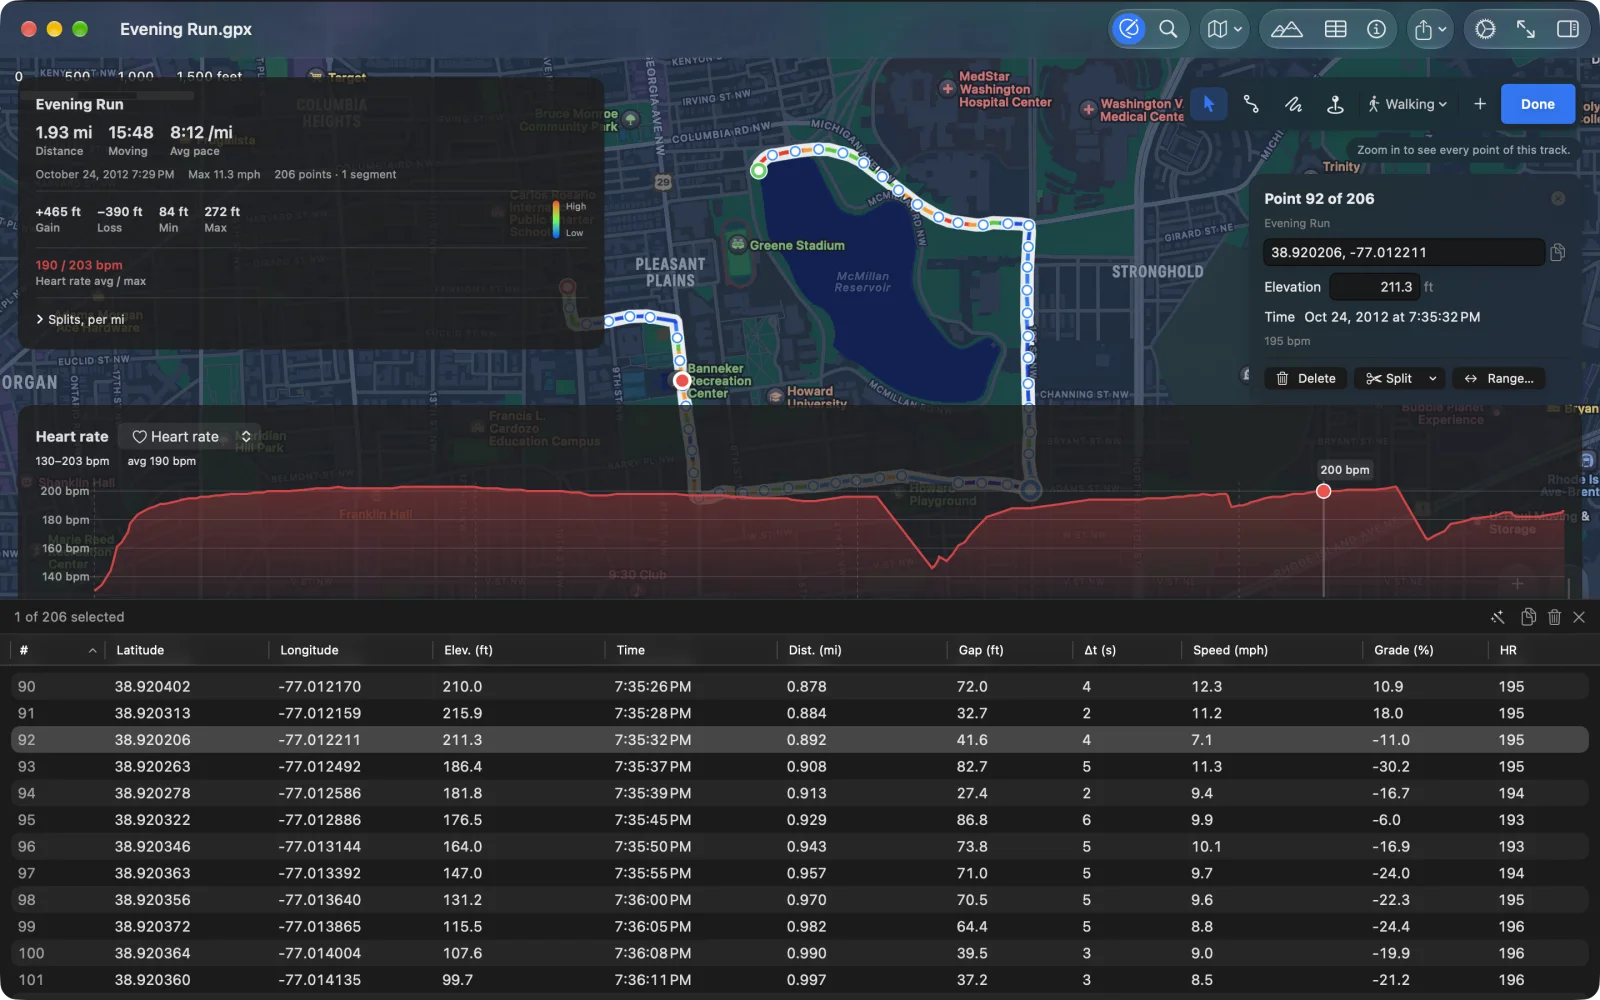Click the plus add button in edit bar
The image size is (1600, 1000).
click(x=1480, y=104)
